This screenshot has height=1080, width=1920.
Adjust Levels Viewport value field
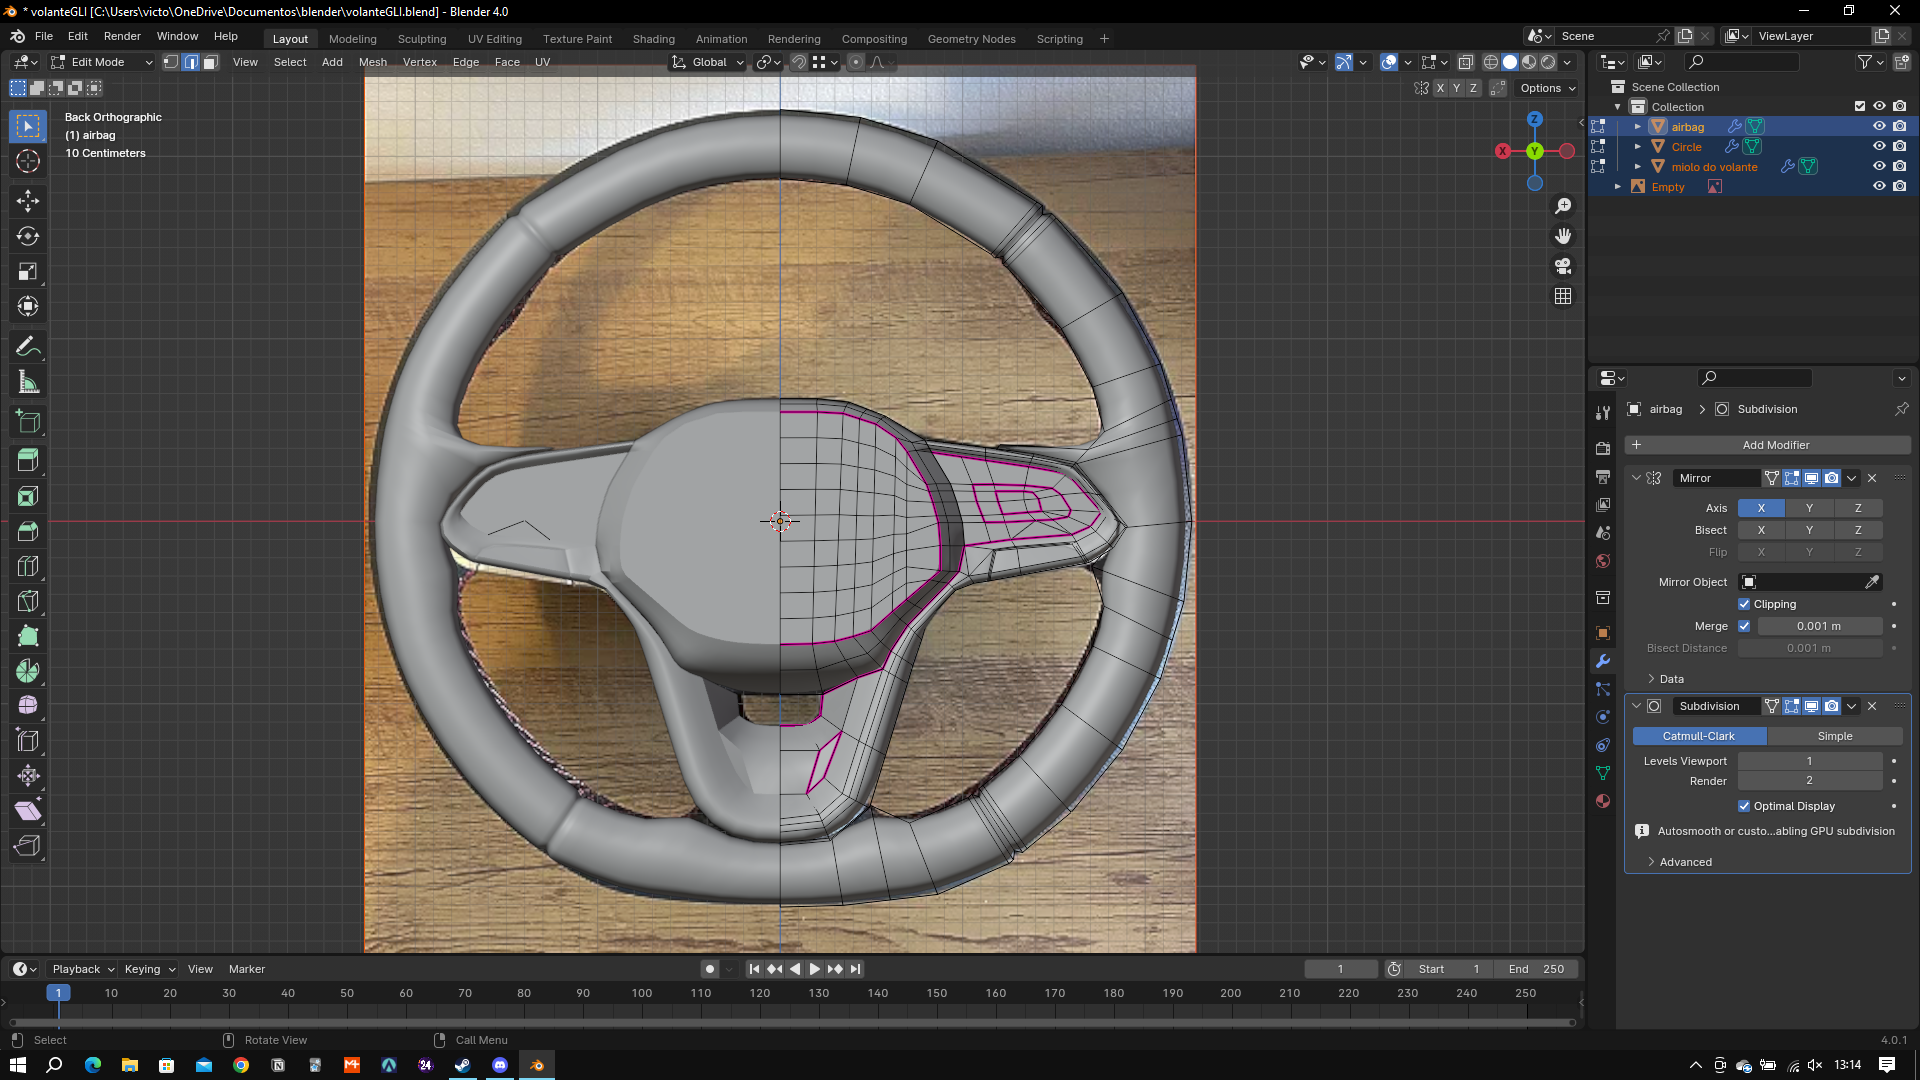coord(1809,761)
